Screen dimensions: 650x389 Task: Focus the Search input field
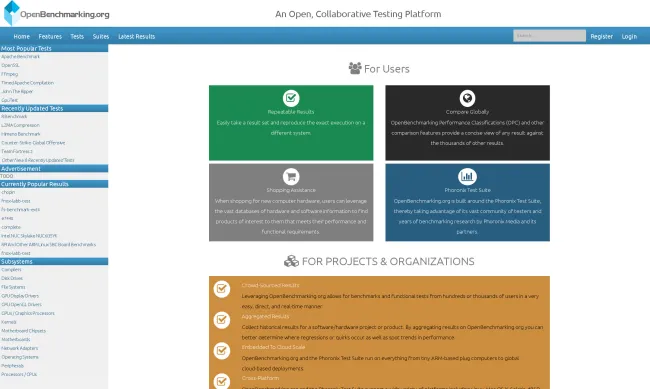click(x=549, y=36)
